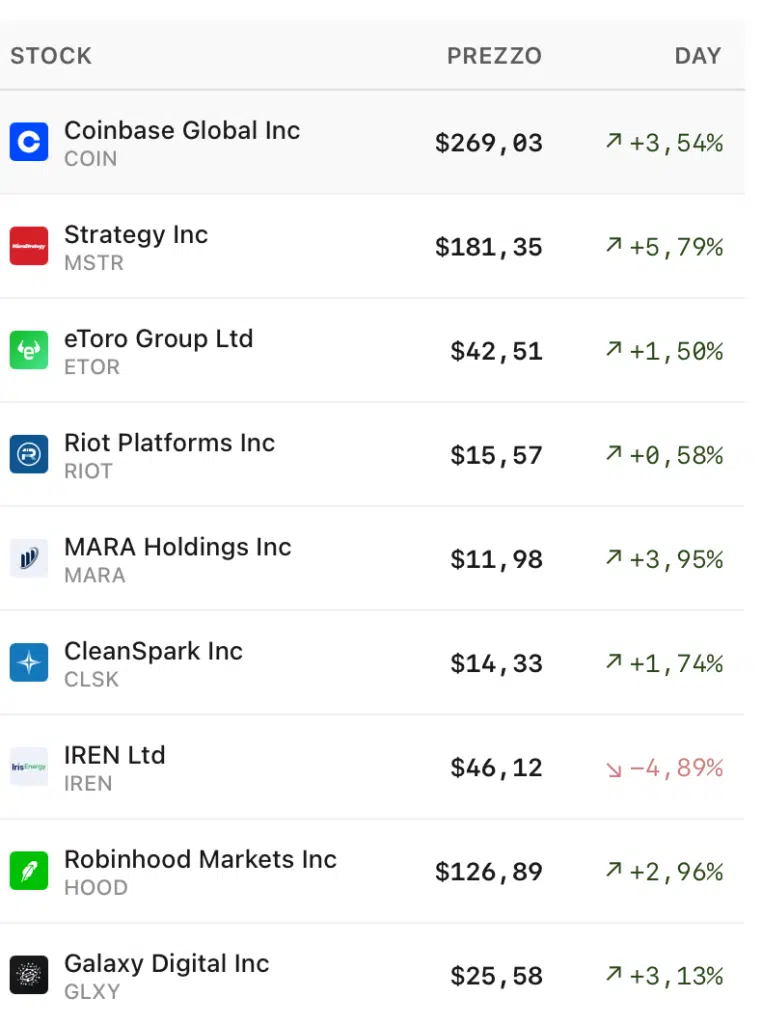Click the Riot Platforms logo icon

[x=29, y=455]
